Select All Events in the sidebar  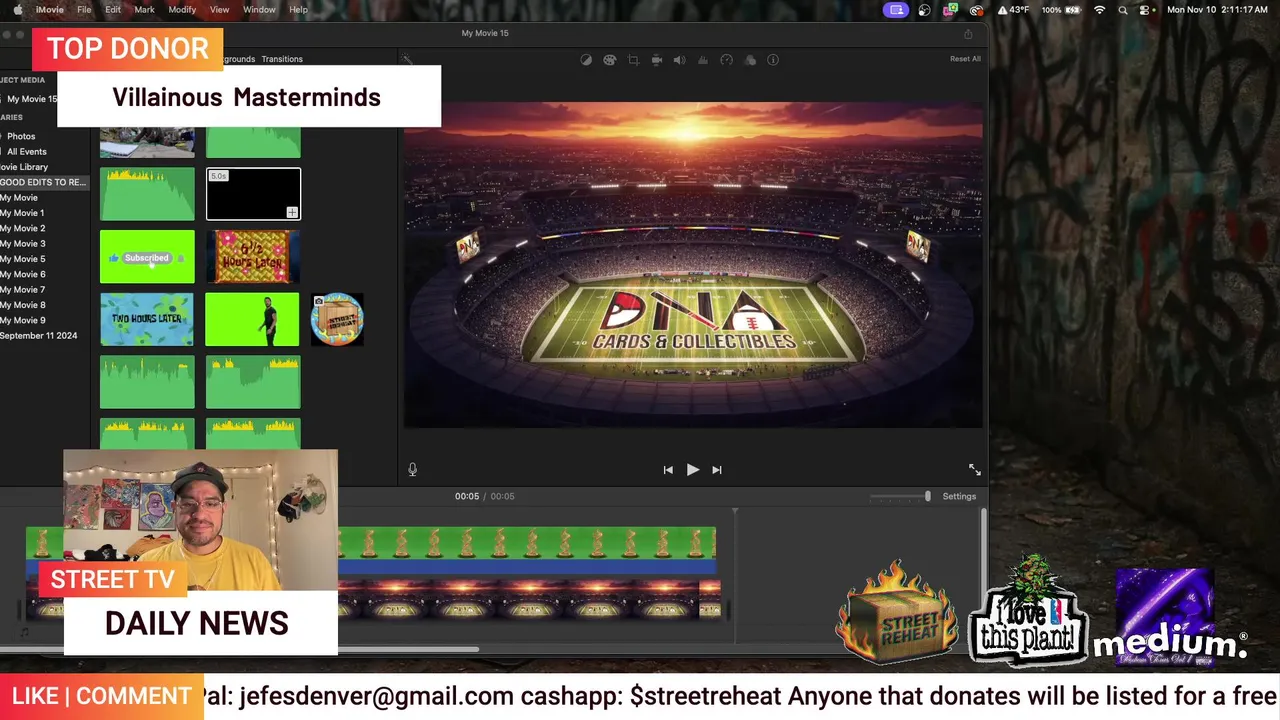pos(27,152)
